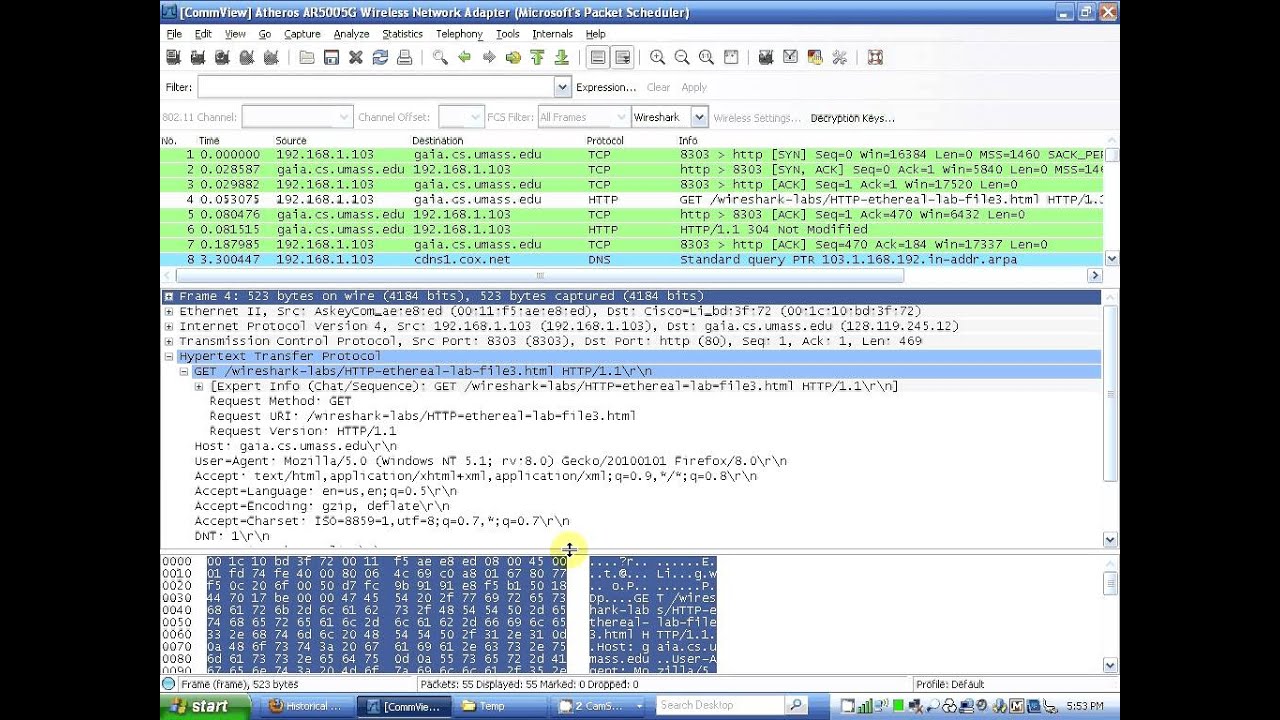Viewport: 1280px width, 720px height.
Task: Expand the Frame 4 tree node
Action: coord(169,297)
